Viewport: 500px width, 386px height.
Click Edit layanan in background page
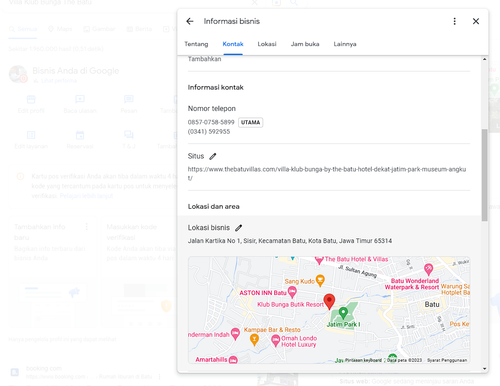(31, 140)
